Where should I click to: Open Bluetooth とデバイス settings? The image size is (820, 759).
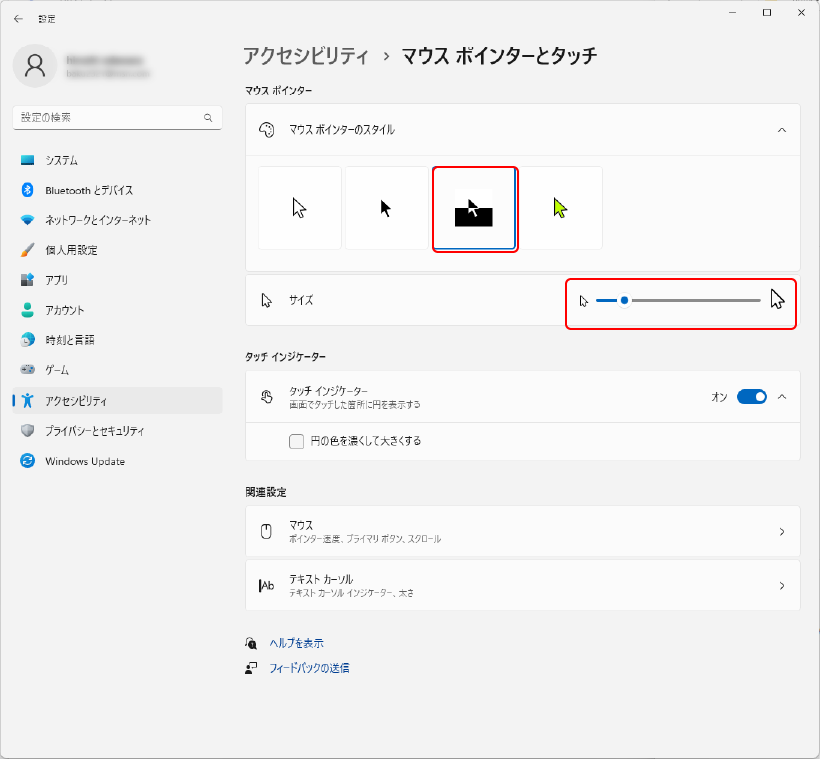pos(89,190)
